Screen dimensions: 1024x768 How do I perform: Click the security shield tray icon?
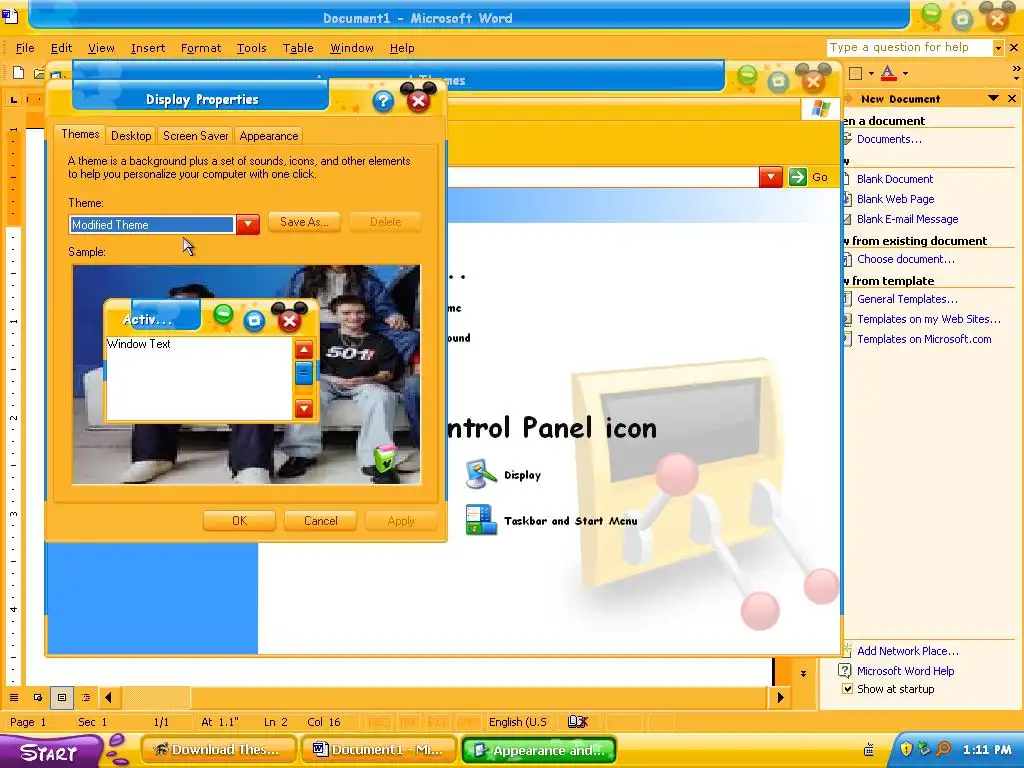pos(906,749)
